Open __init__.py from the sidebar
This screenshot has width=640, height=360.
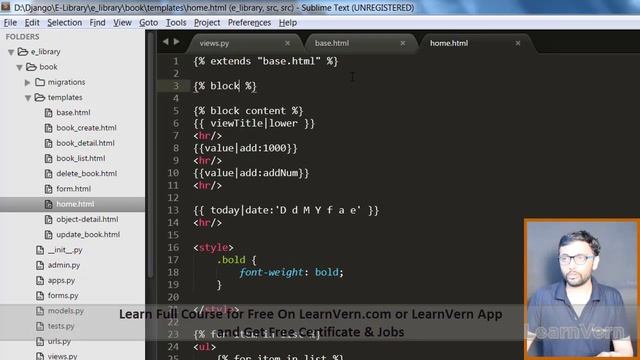[x=65, y=250]
